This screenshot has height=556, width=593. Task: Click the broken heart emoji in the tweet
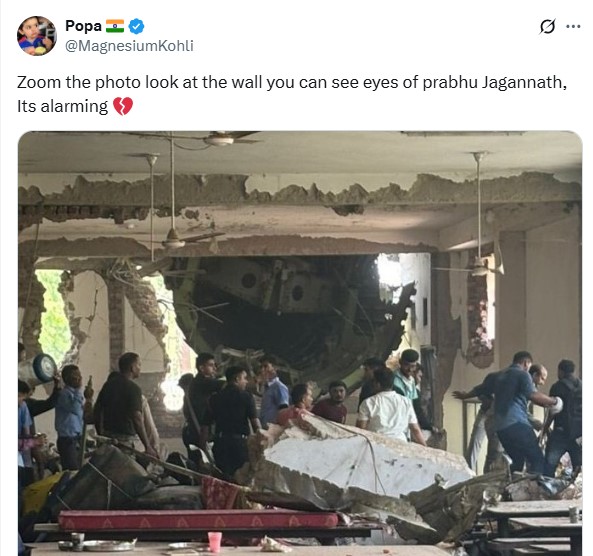coord(123,106)
